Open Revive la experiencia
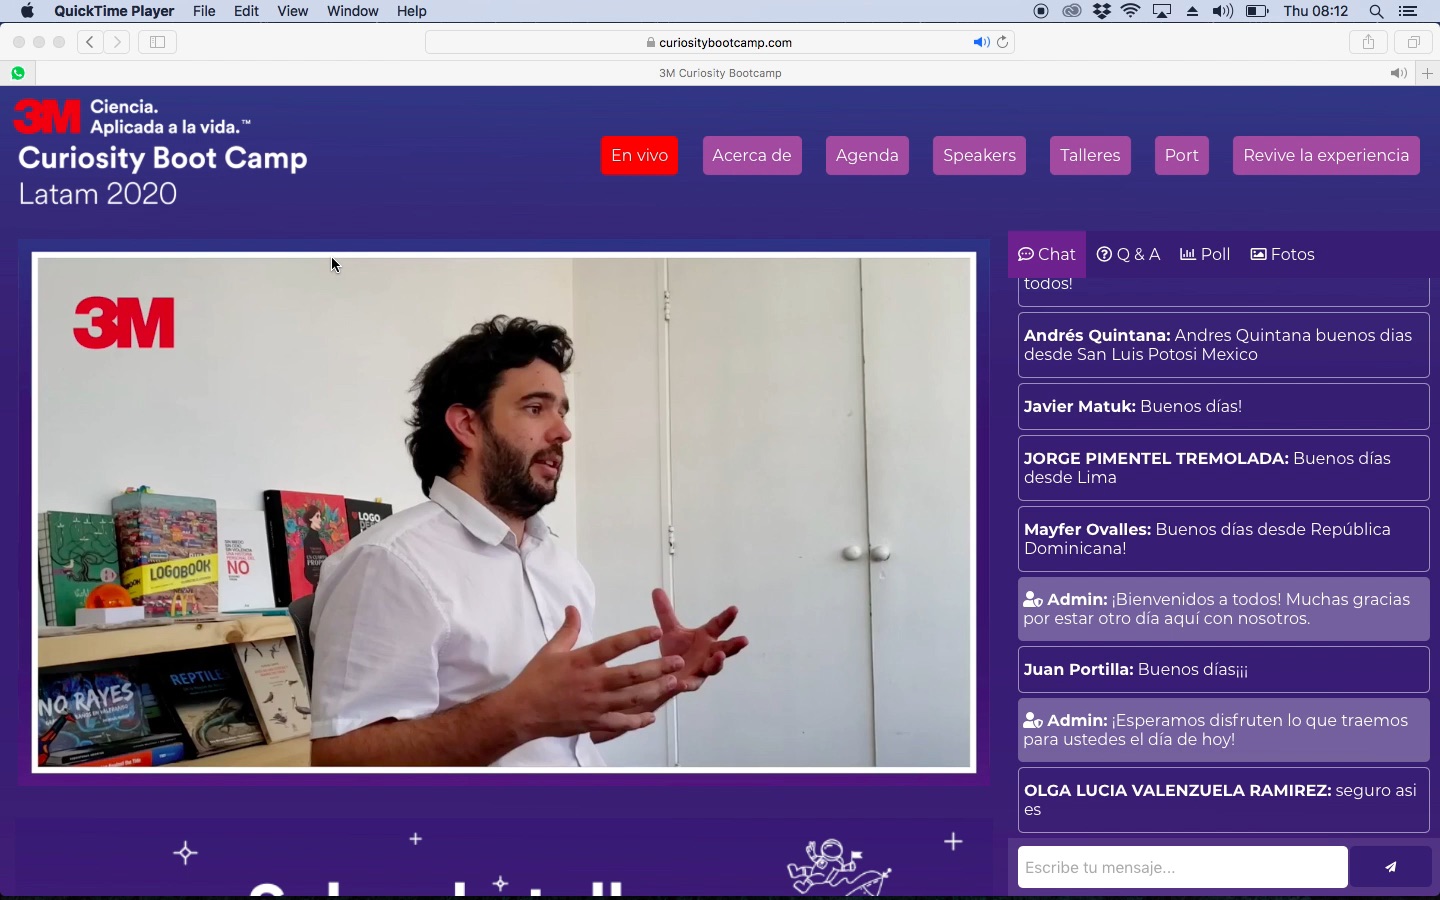This screenshot has height=900, width=1440. [x=1326, y=155]
